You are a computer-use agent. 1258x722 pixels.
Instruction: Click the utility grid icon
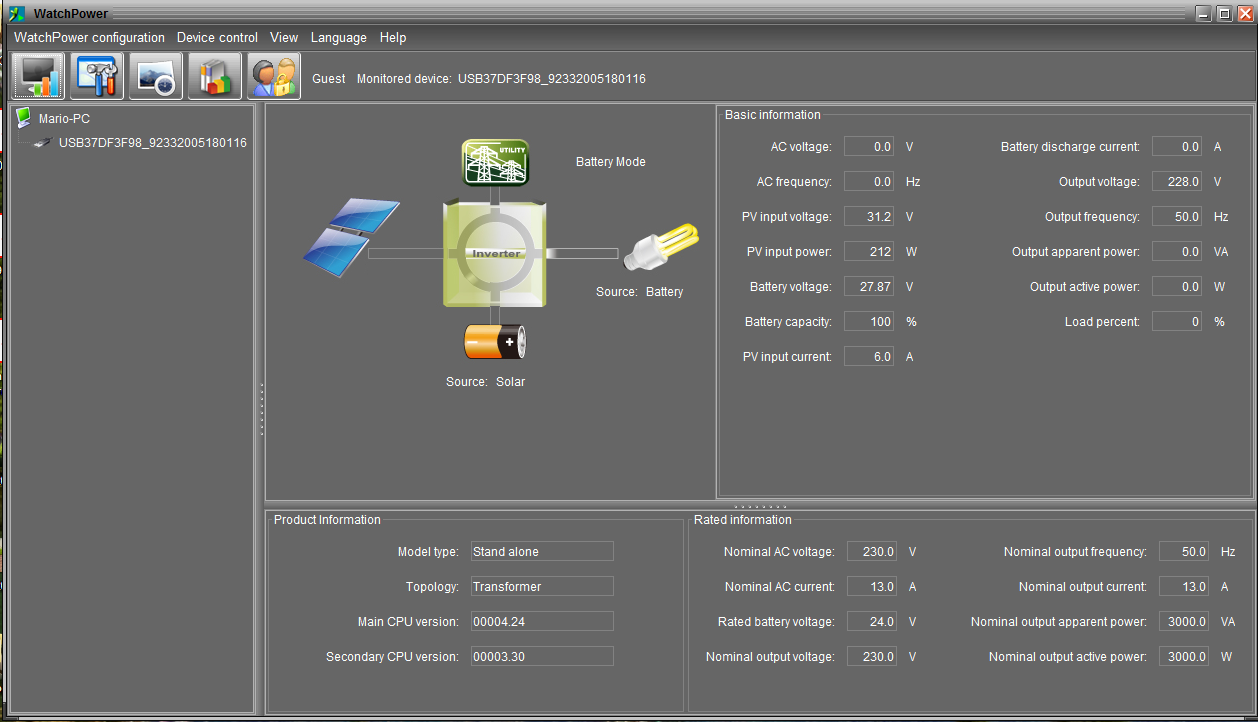coord(495,162)
